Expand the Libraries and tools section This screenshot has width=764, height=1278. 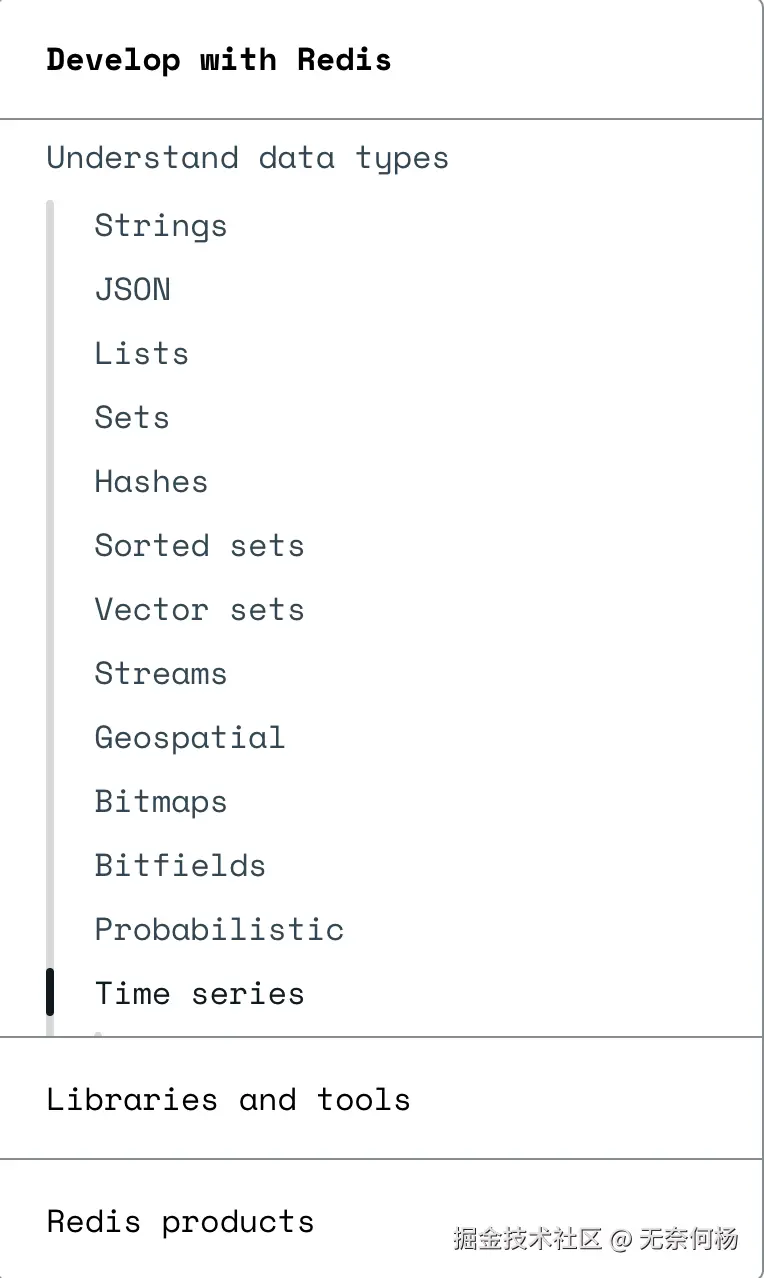[228, 1100]
